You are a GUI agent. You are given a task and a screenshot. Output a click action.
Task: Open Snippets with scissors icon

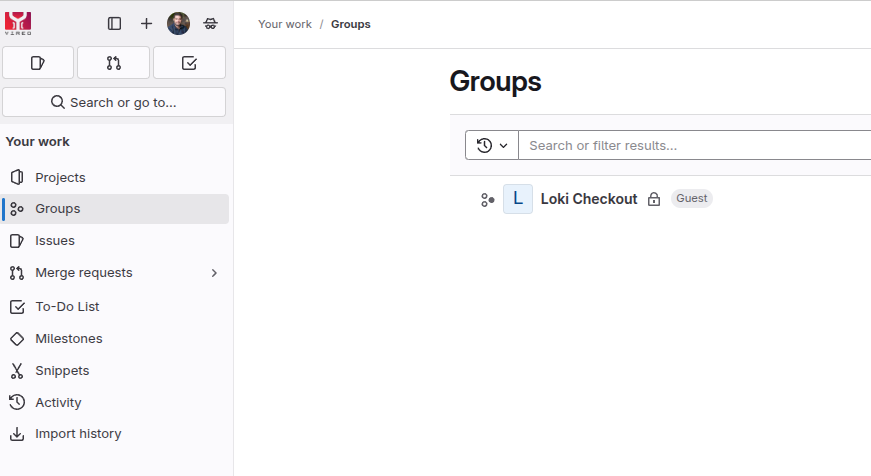click(62, 371)
